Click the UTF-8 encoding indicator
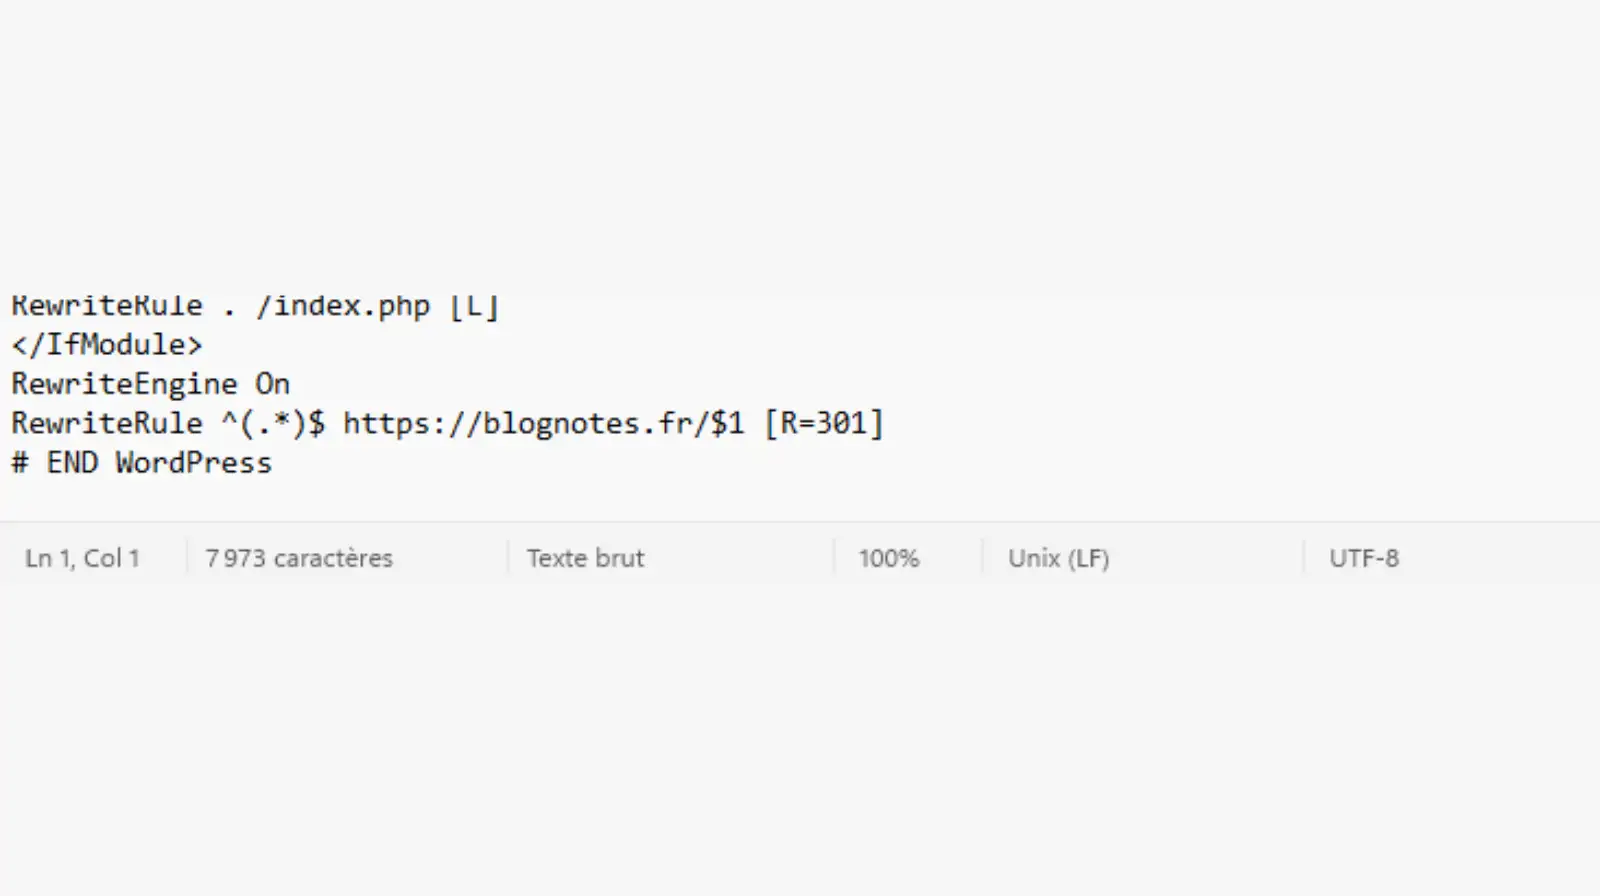 1363,558
